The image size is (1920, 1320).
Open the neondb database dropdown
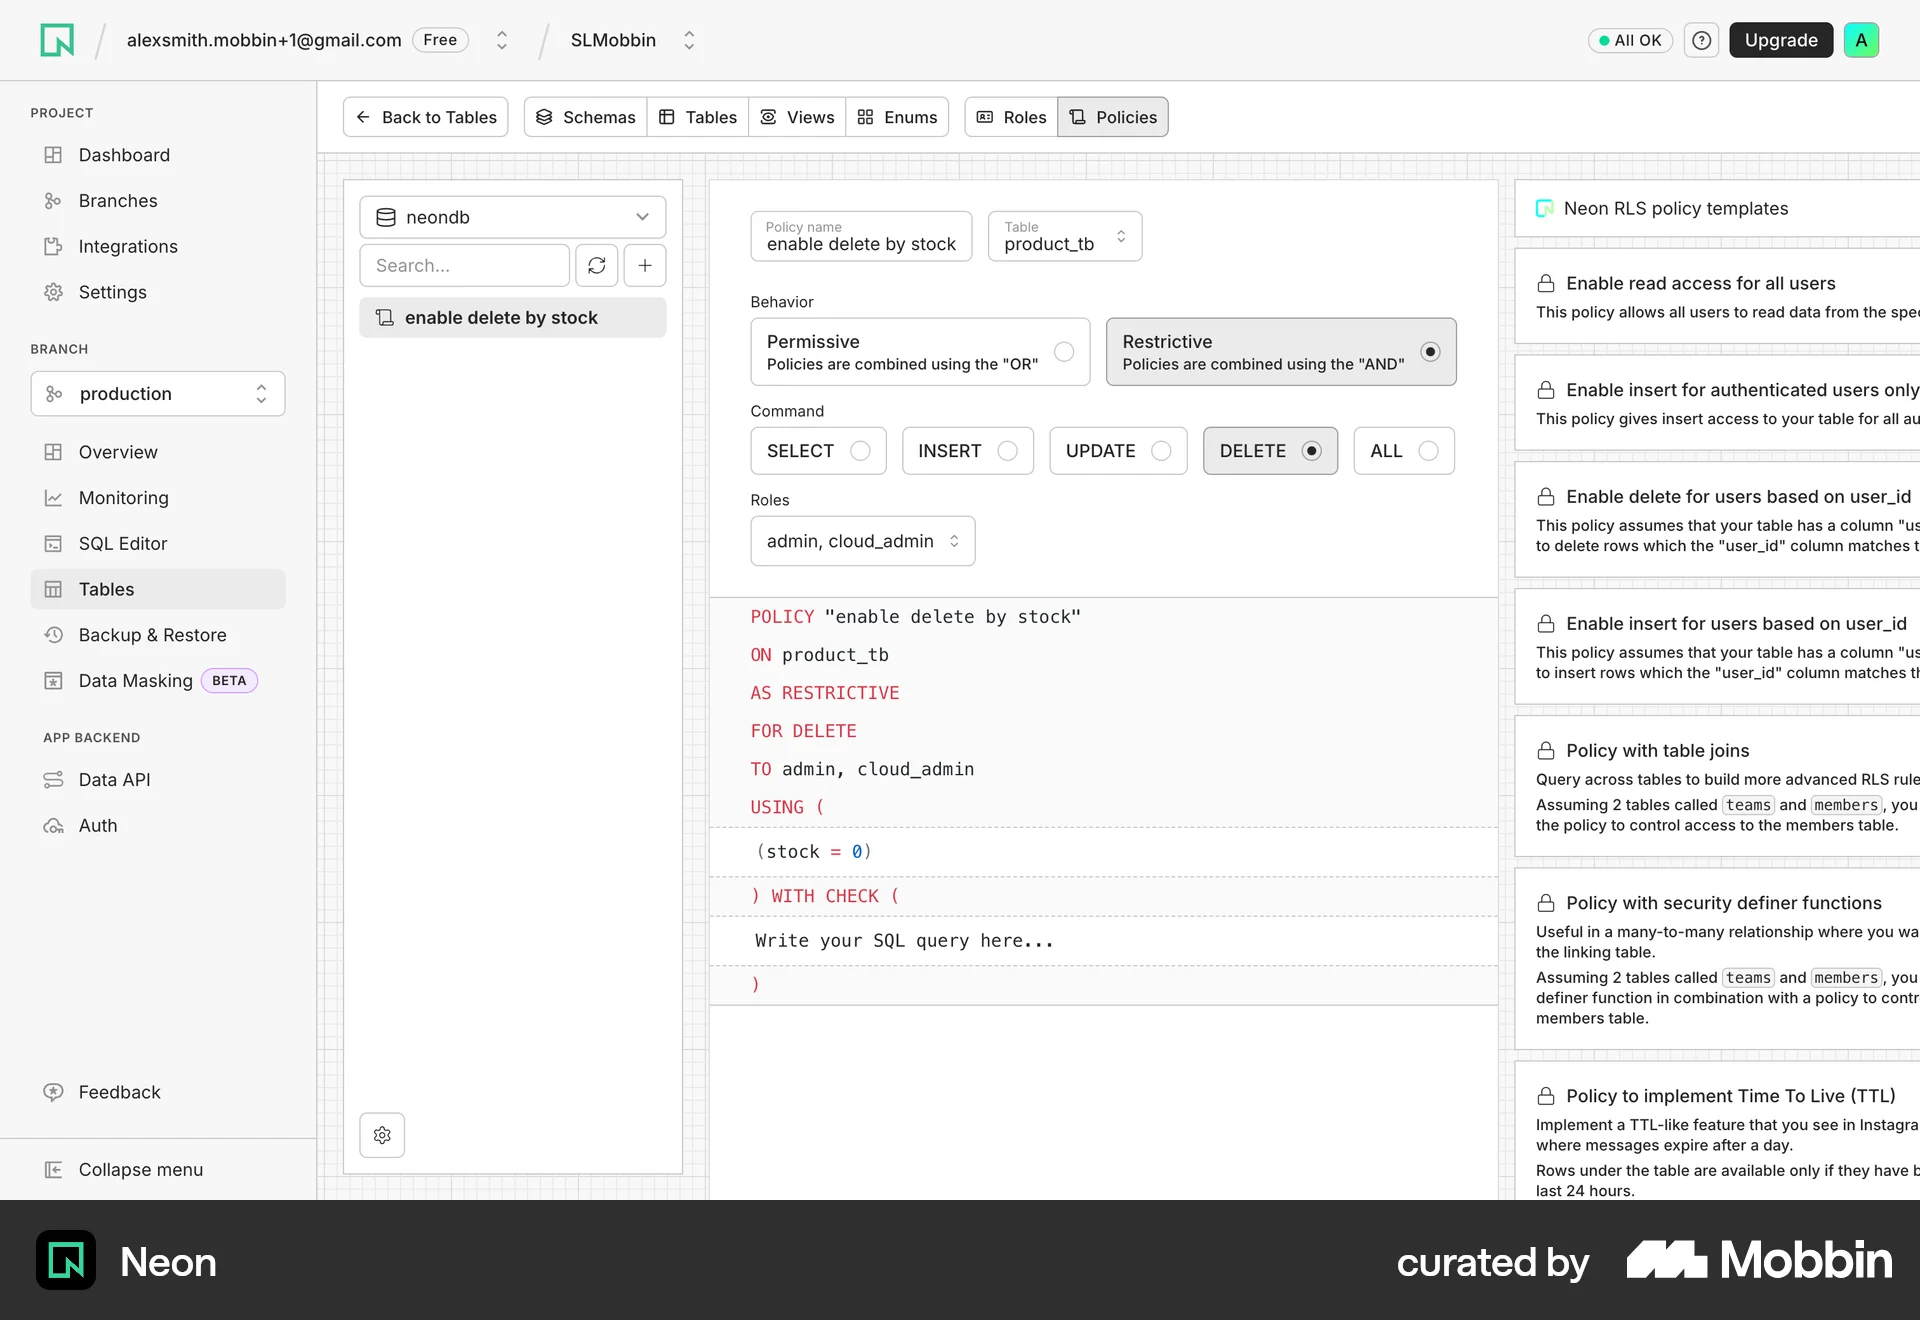pyautogui.click(x=513, y=217)
